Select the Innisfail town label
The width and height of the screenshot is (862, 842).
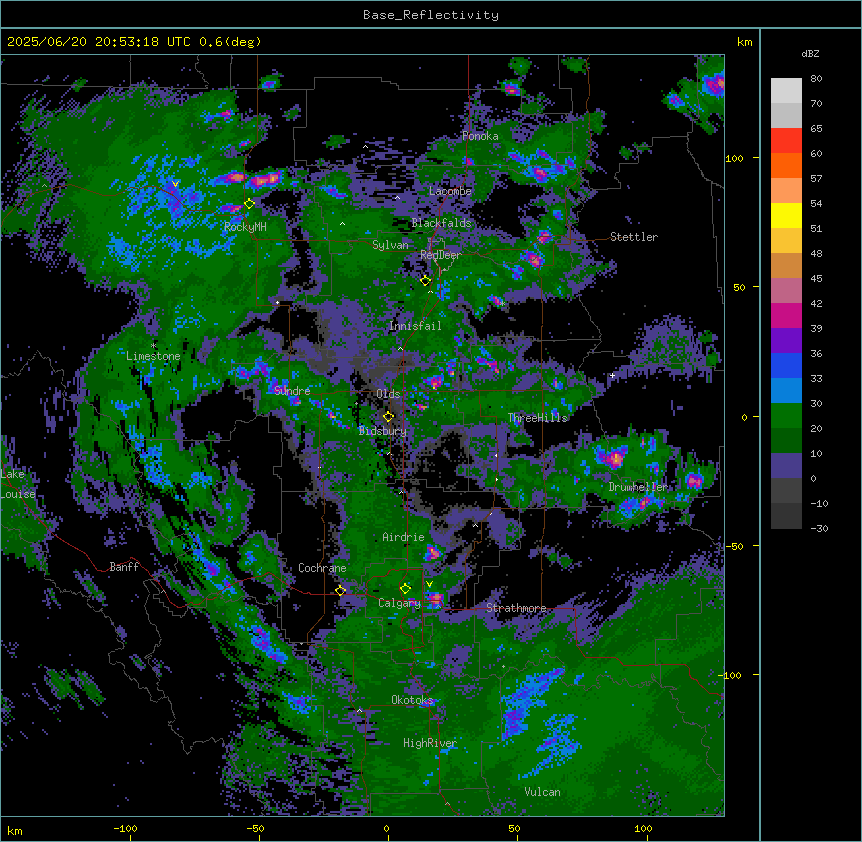[415, 326]
